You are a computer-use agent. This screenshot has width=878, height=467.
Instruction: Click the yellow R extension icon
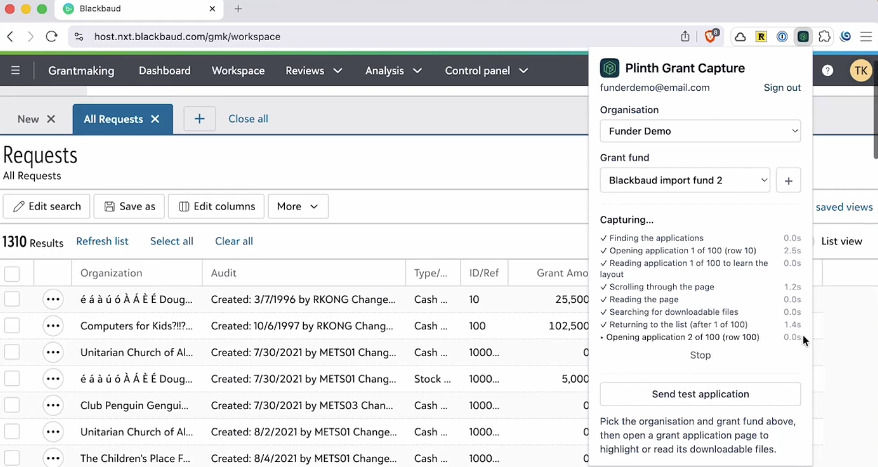pyautogui.click(x=761, y=37)
